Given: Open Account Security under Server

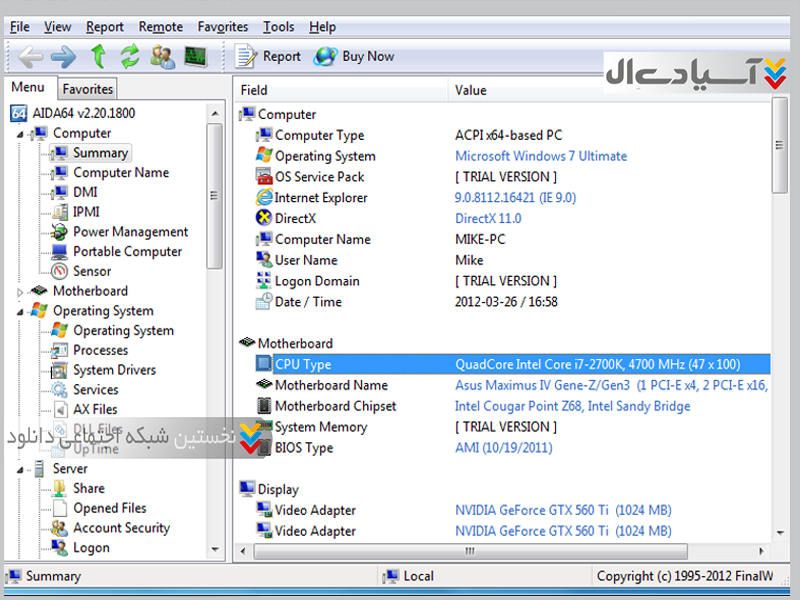Looking at the screenshot, I should pyautogui.click(x=121, y=528).
